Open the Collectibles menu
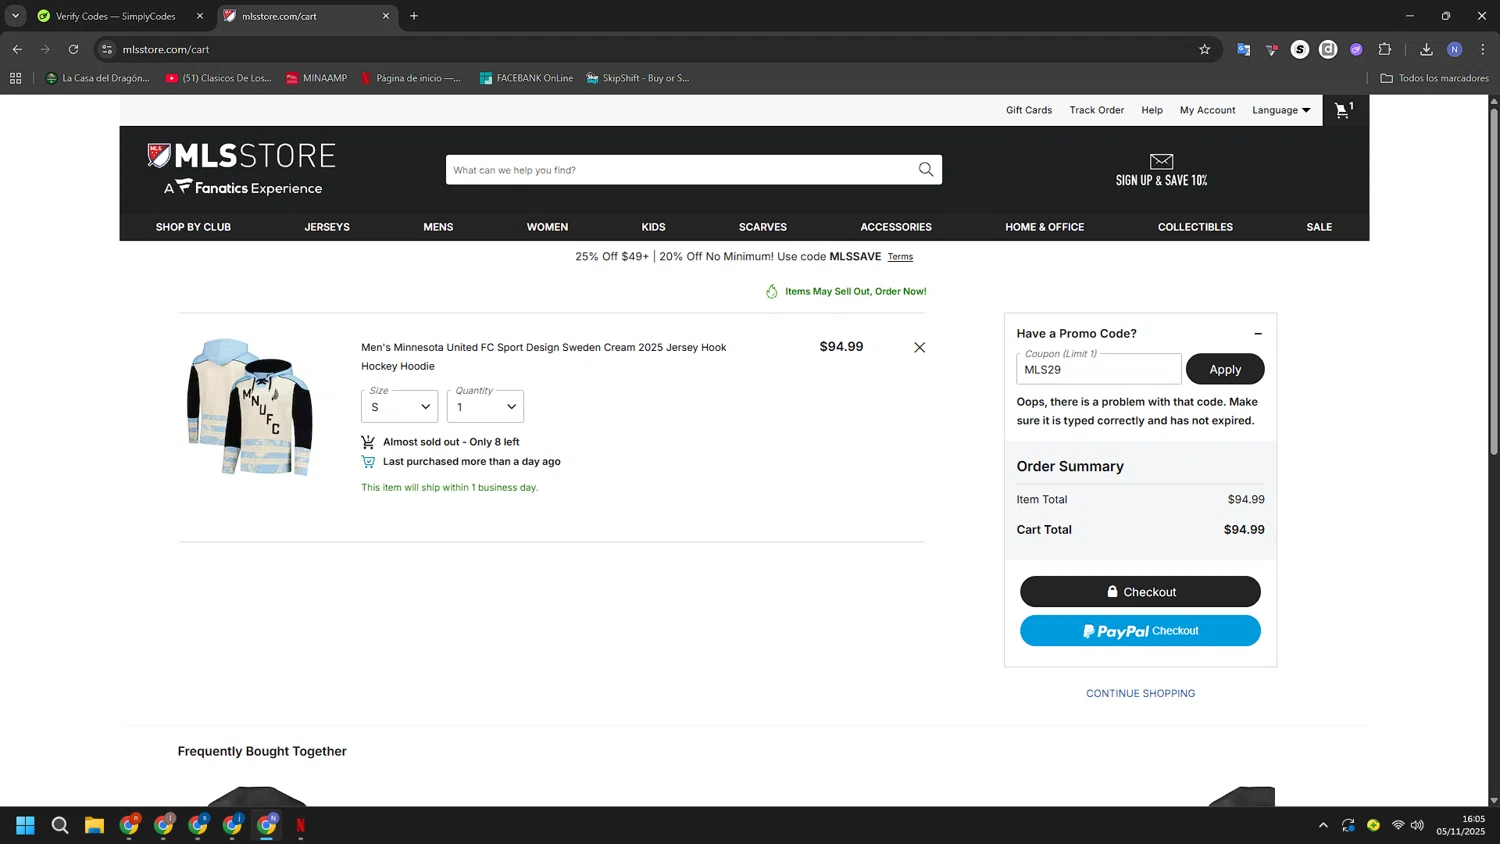The height and width of the screenshot is (844, 1500). pyautogui.click(x=1195, y=227)
